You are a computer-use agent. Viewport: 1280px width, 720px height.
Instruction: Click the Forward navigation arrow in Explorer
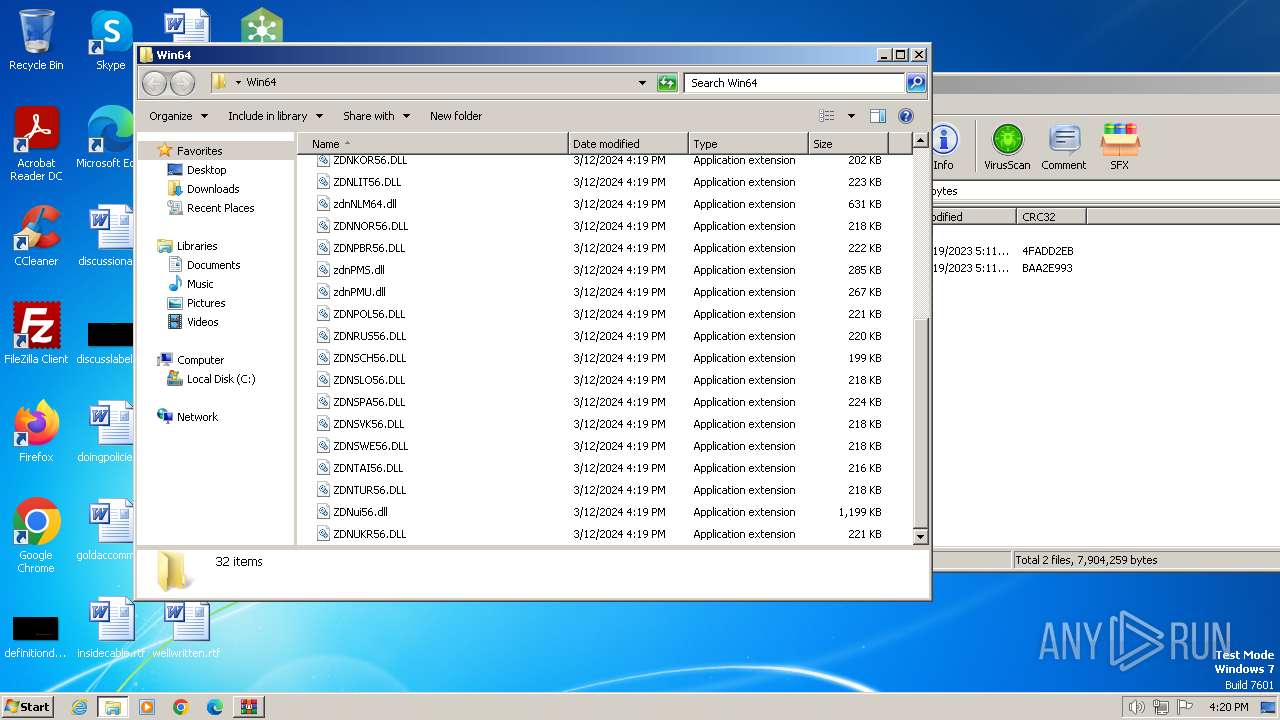pyautogui.click(x=182, y=83)
